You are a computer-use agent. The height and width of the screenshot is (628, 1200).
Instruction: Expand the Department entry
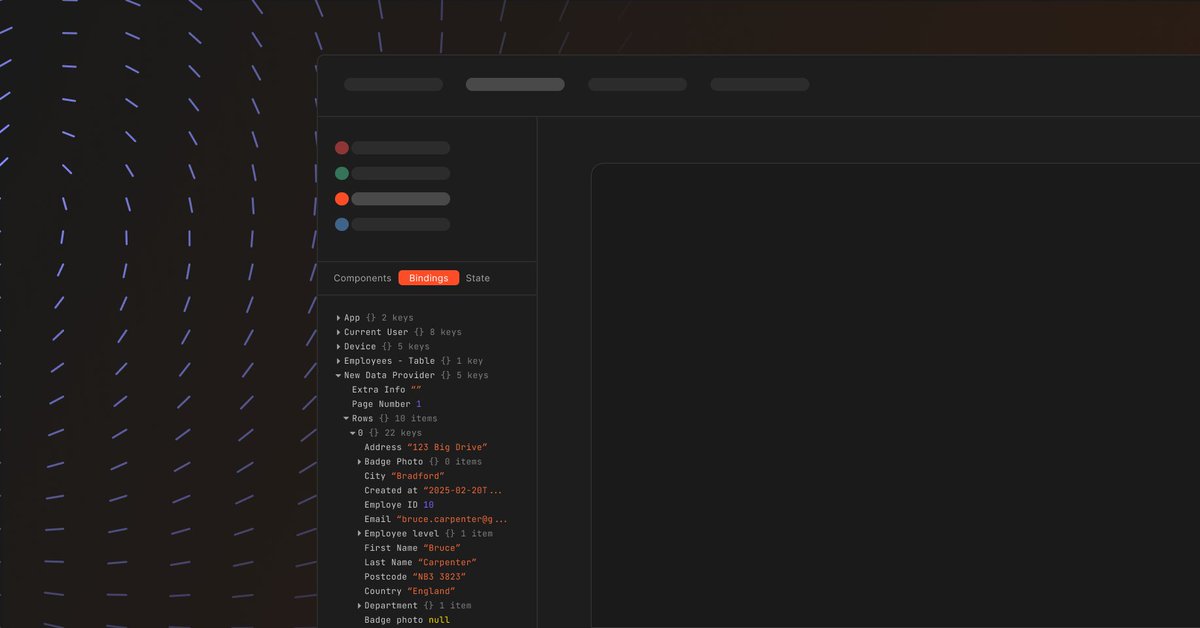point(360,605)
